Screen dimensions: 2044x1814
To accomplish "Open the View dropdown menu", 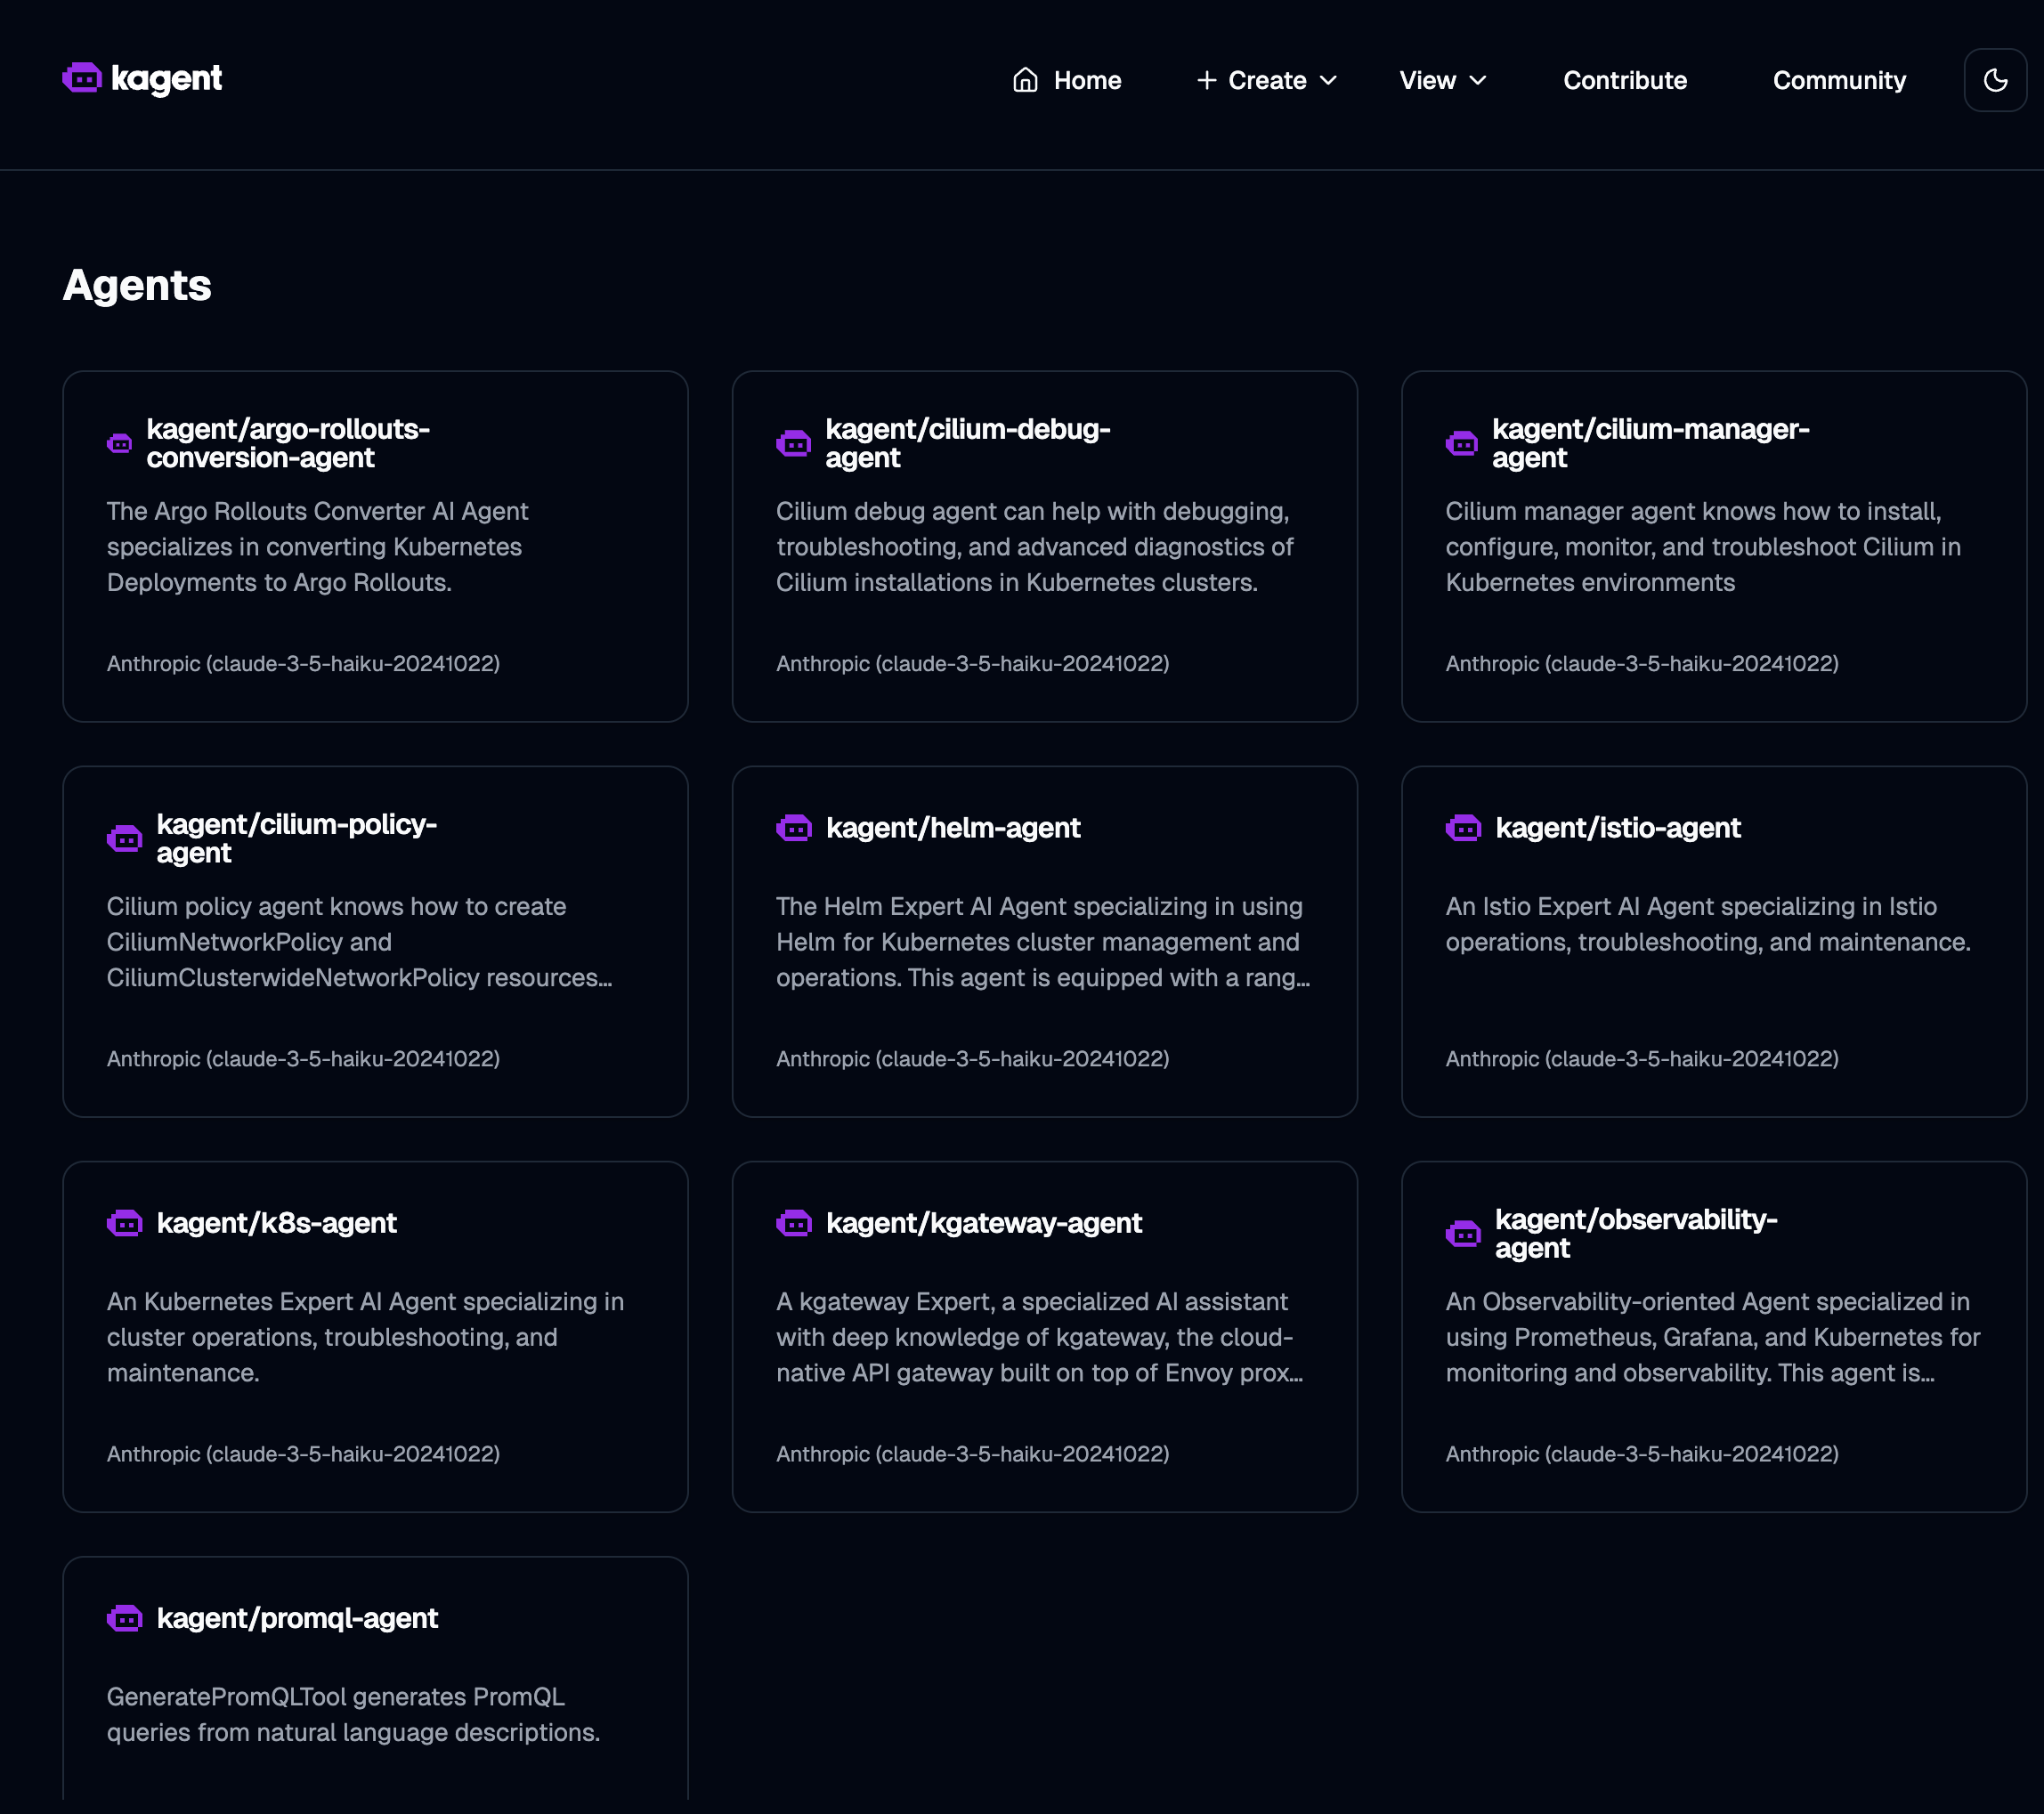I will (x=1442, y=80).
